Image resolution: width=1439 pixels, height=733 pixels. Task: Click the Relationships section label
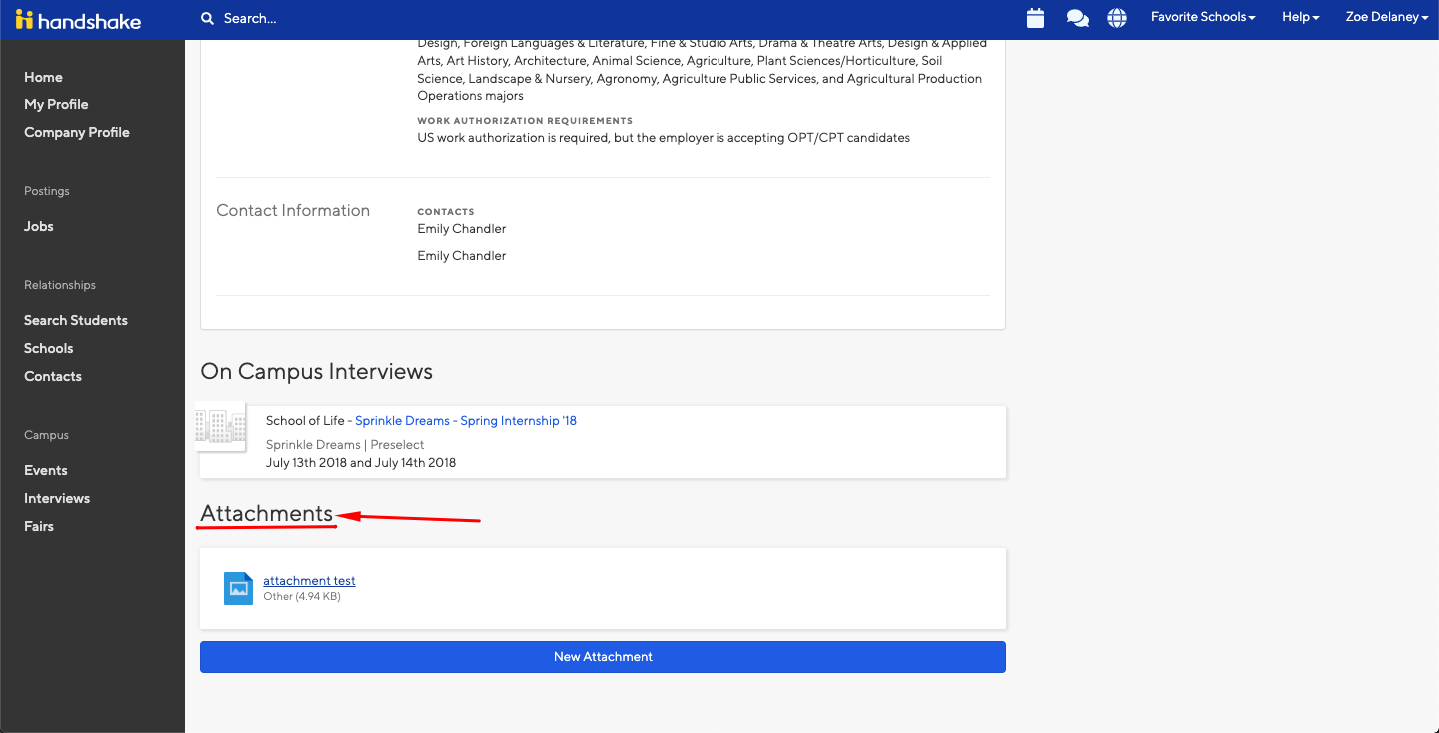pos(60,285)
